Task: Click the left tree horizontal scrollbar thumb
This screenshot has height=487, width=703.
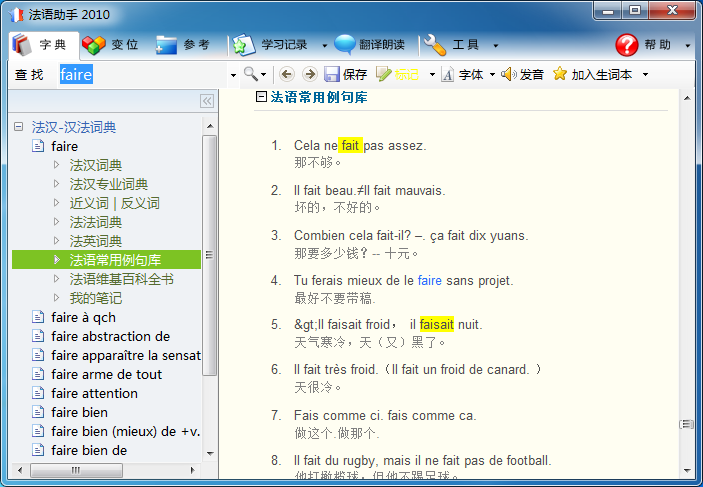Action: 76,470
